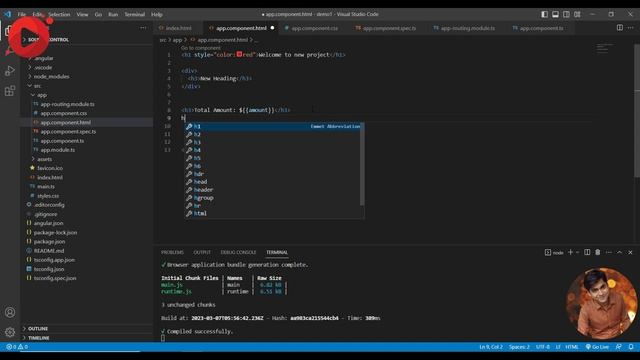Click red color swatch in line 1
The image size is (640, 360).
tap(239, 54)
